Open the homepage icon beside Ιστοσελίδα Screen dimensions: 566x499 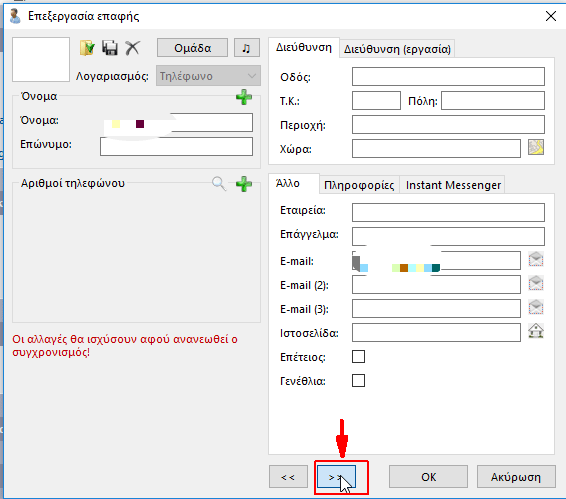[x=536, y=331]
